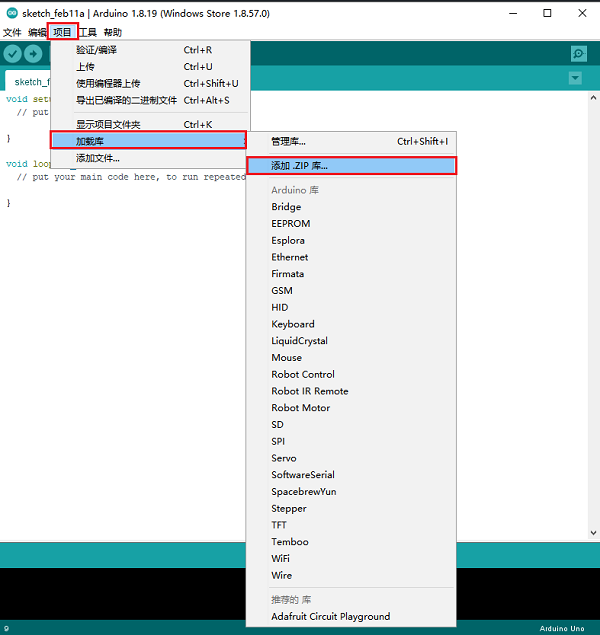Include the Robot Motor library
The height and width of the screenshot is (635, 600).
click(351, 408)
